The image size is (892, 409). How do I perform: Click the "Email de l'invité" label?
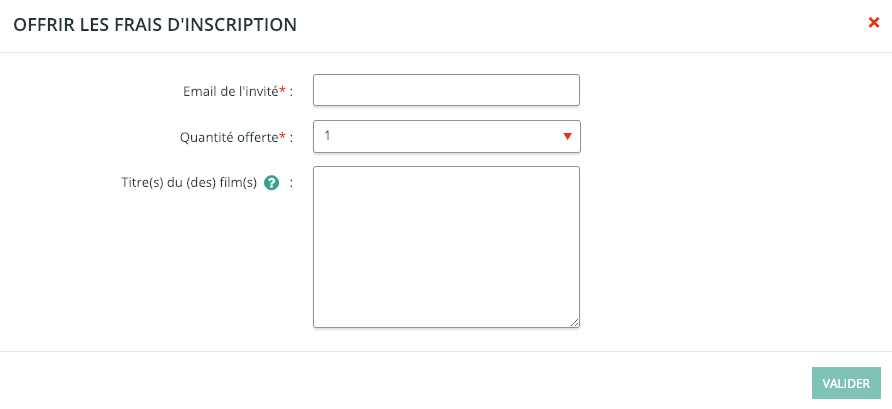(230, 91)
